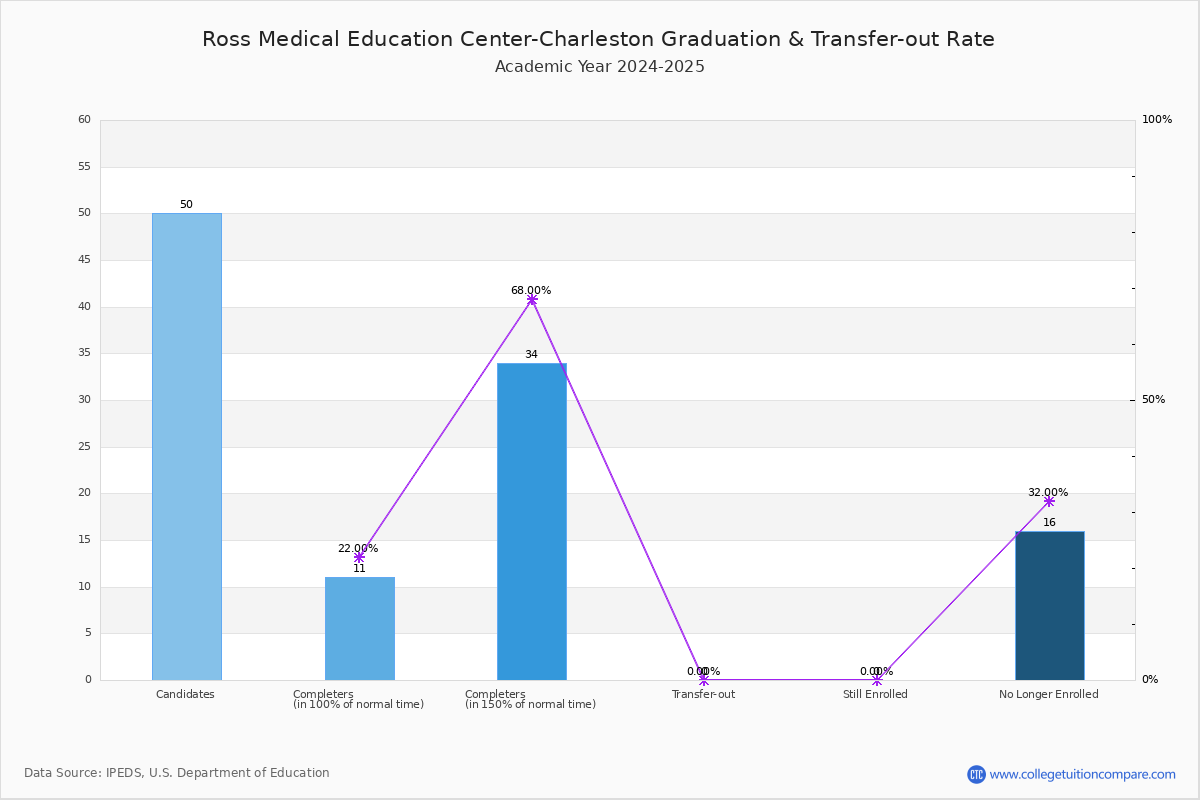Click the Completers 150% normal time label
1200x800 pixels.
(530, 699)
